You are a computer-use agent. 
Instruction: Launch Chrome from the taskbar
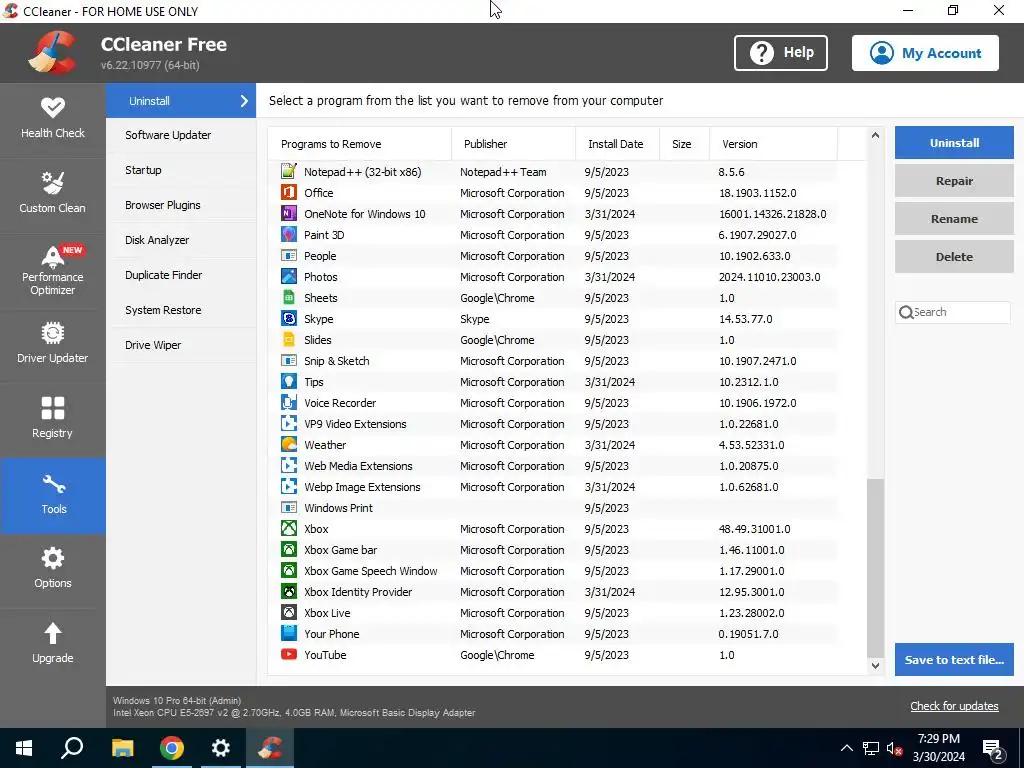click(172, 748)
